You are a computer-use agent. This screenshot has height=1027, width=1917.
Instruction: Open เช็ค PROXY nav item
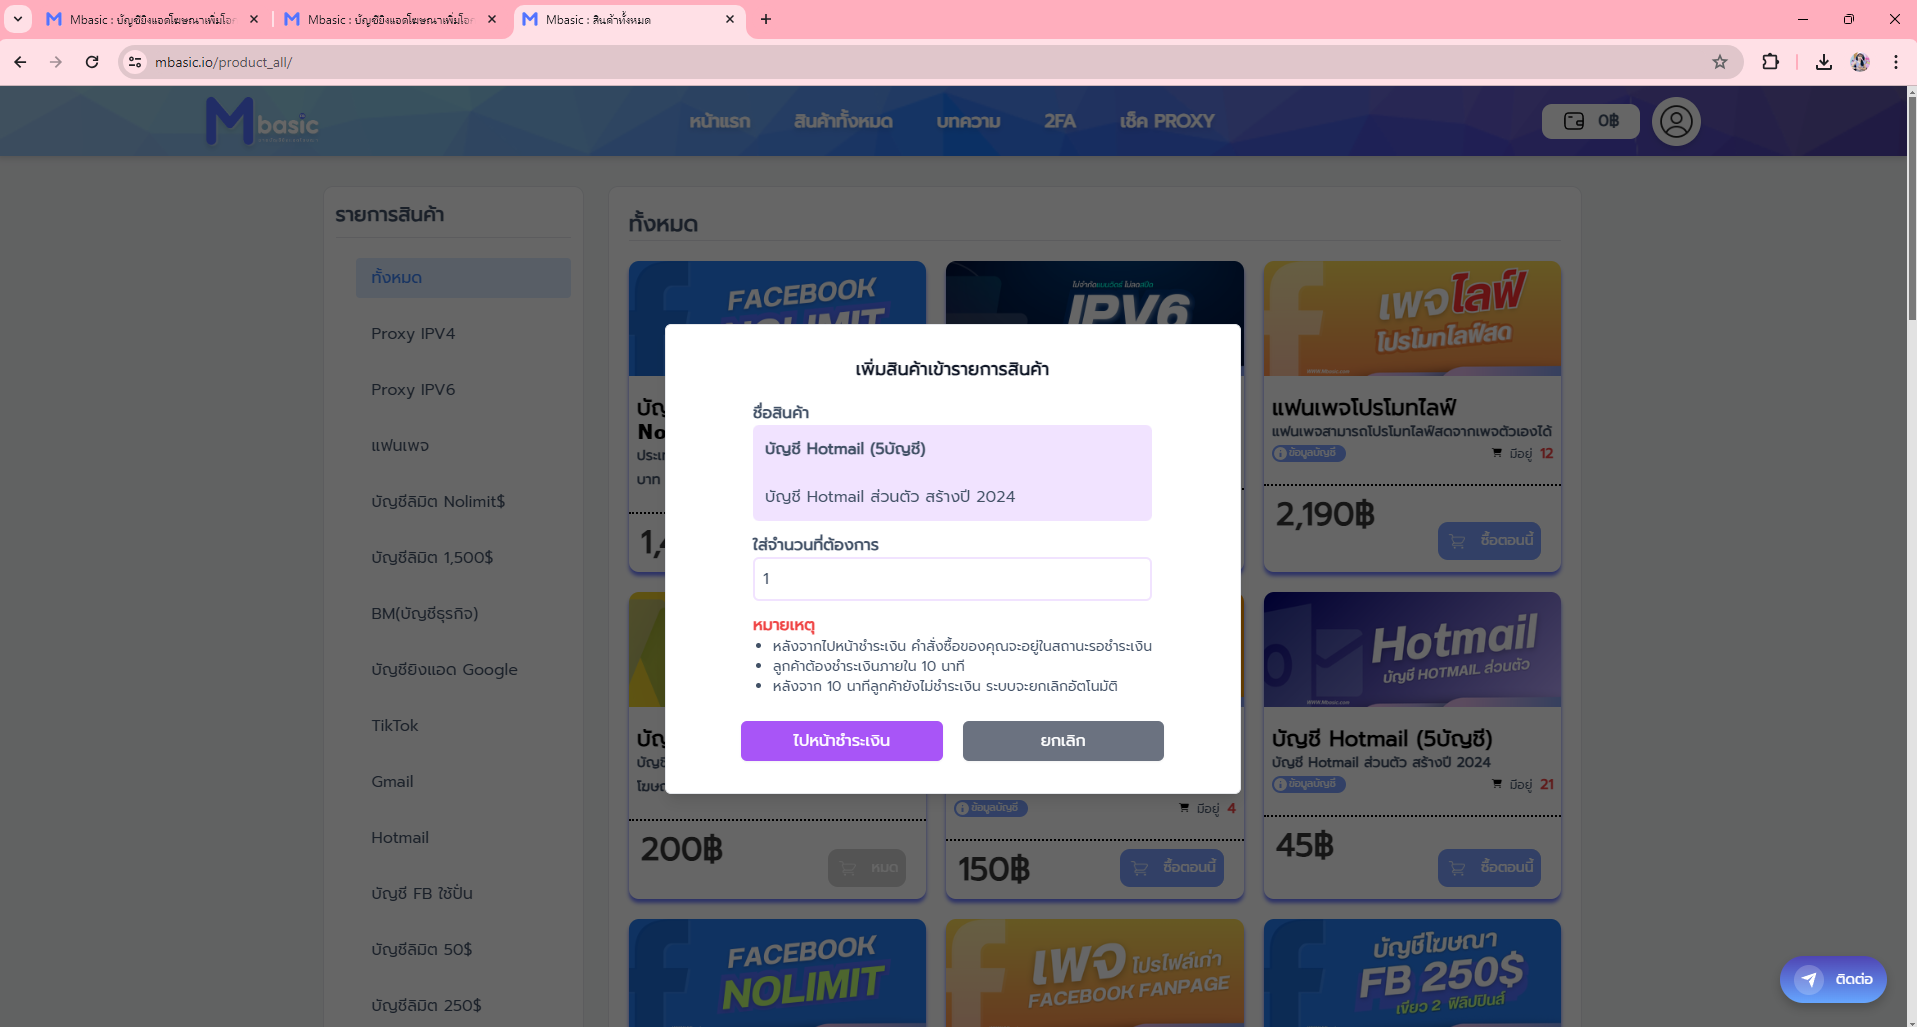point(1167,121)
